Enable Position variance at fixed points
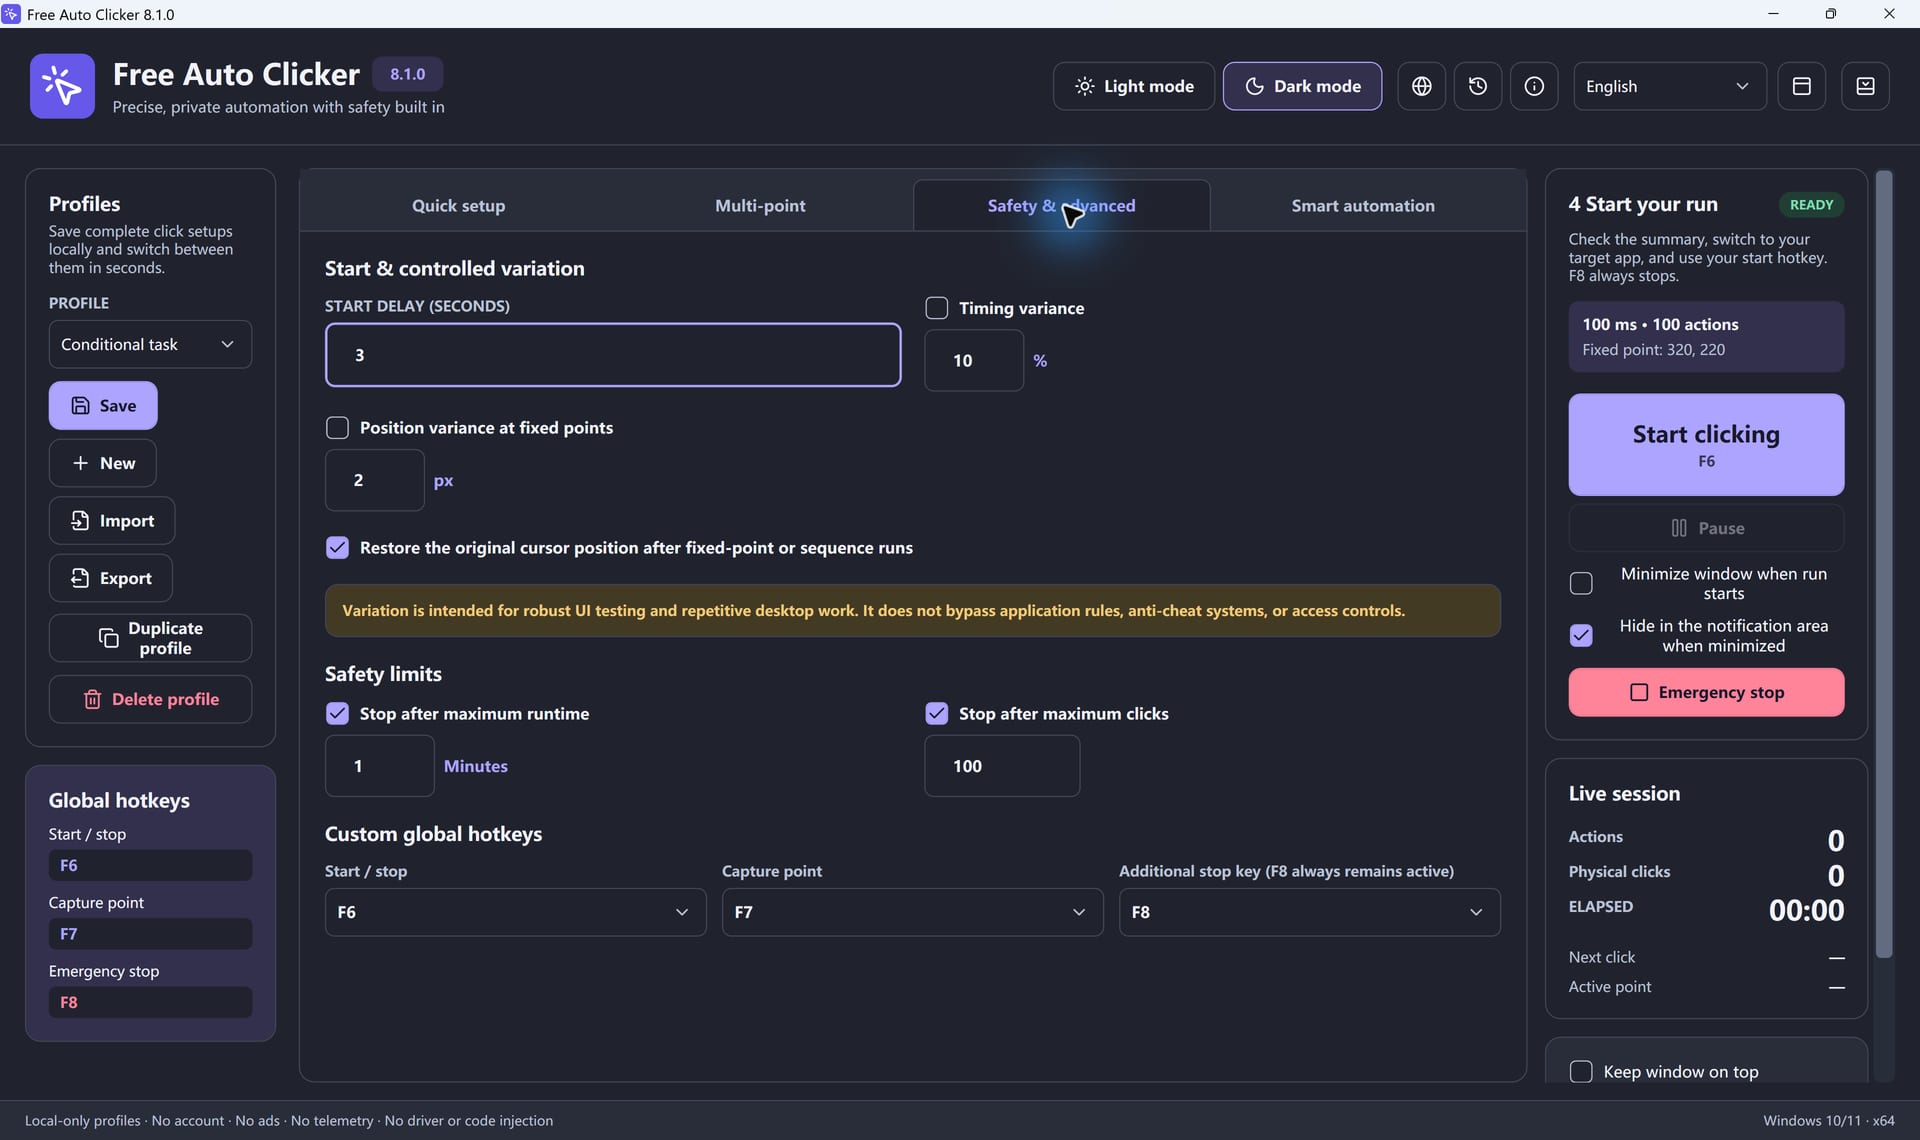 pos(337,428)
